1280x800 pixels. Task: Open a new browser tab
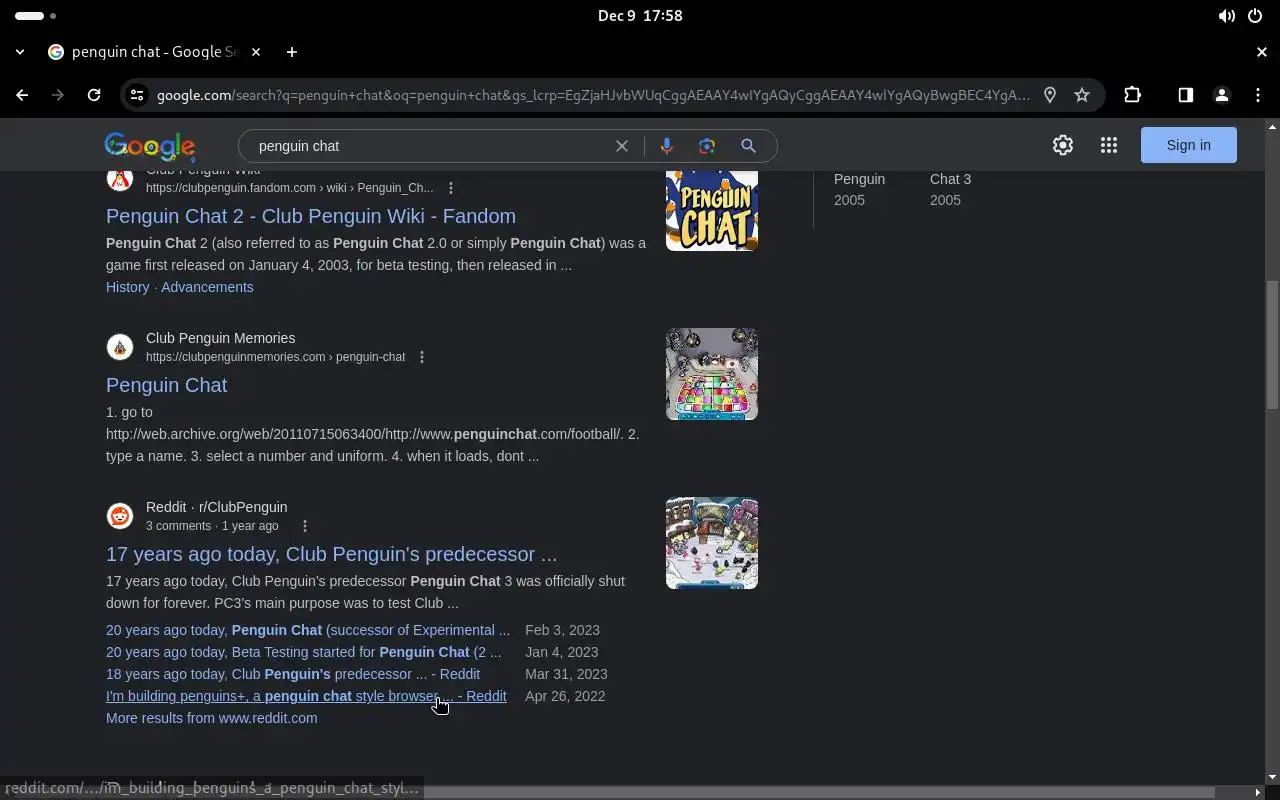[291, 52]
